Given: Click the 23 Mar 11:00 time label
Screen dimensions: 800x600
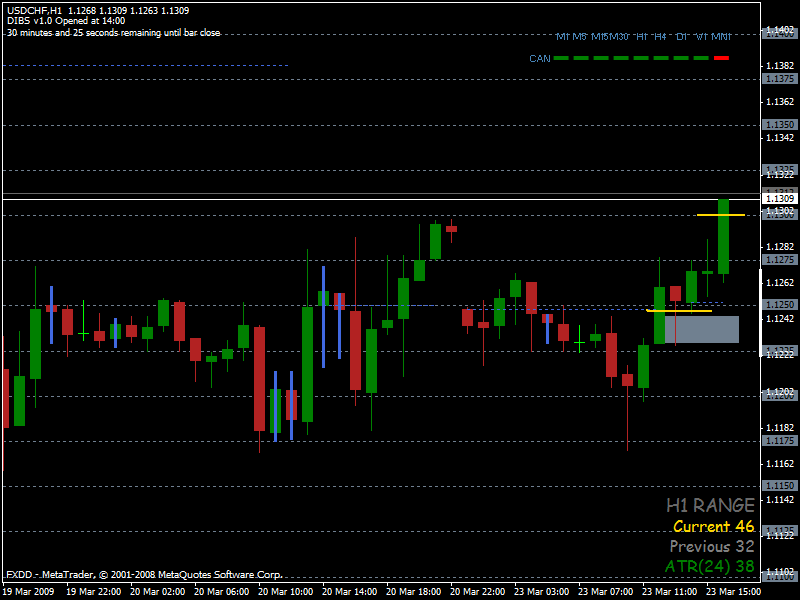Looking at the screenshot, I should pyautogui.click(x=669, y=592).
